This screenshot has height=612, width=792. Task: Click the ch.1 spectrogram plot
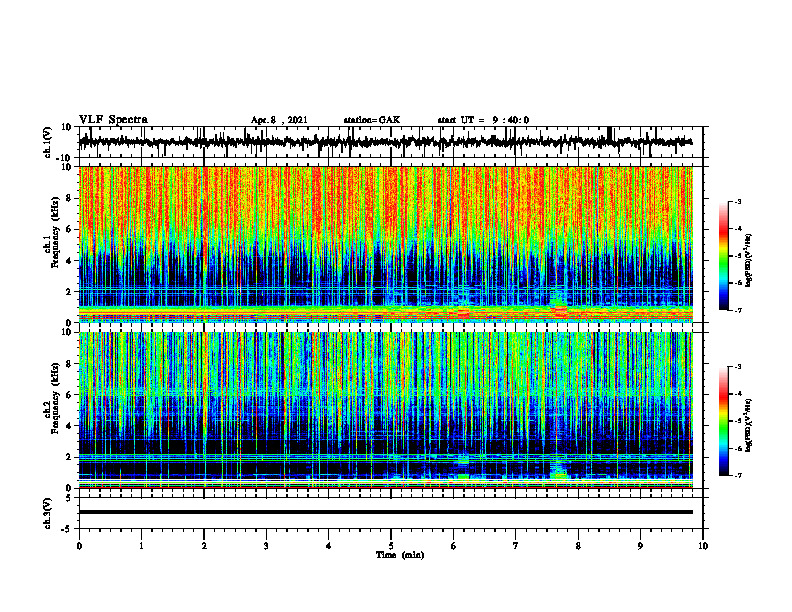tap(386, 244)
